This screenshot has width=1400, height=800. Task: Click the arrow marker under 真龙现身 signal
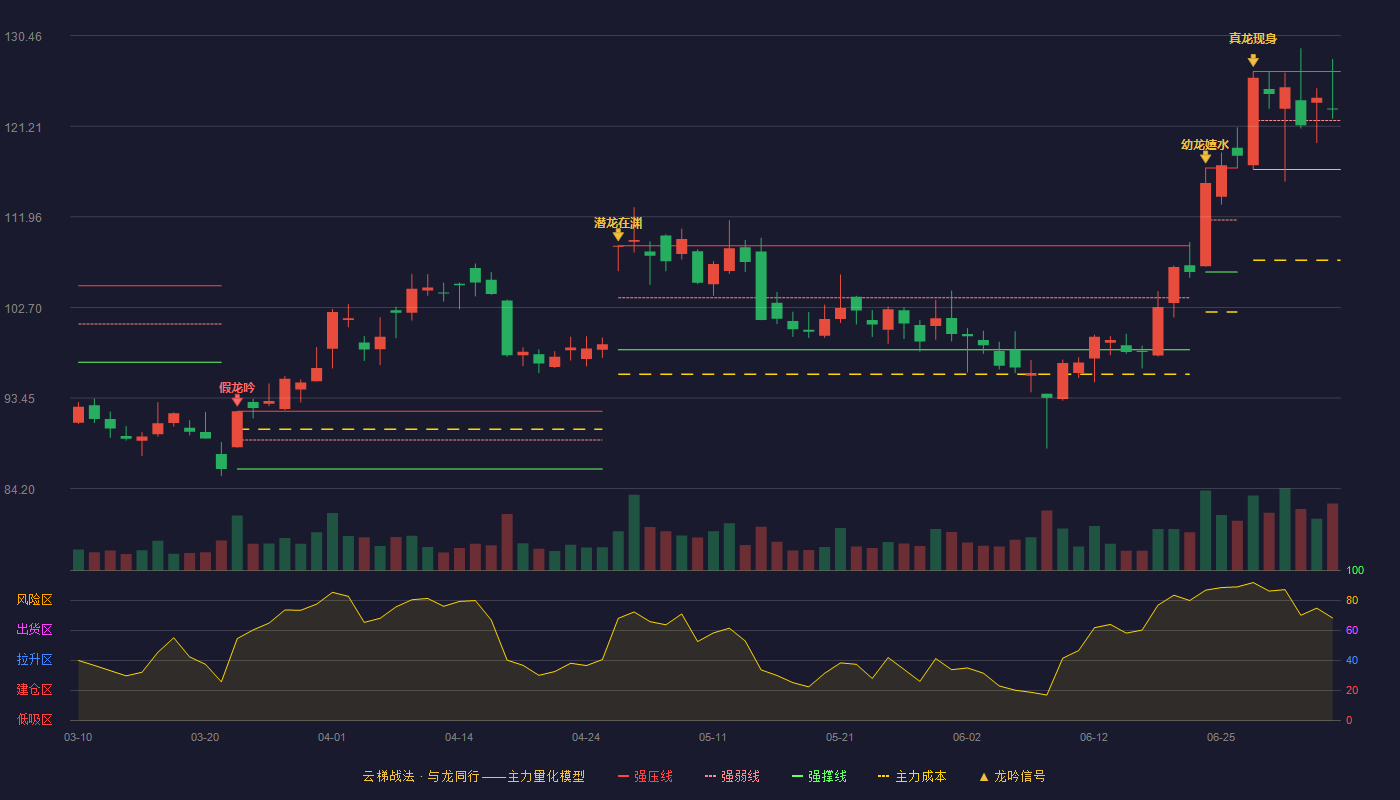coord(1253,60)
